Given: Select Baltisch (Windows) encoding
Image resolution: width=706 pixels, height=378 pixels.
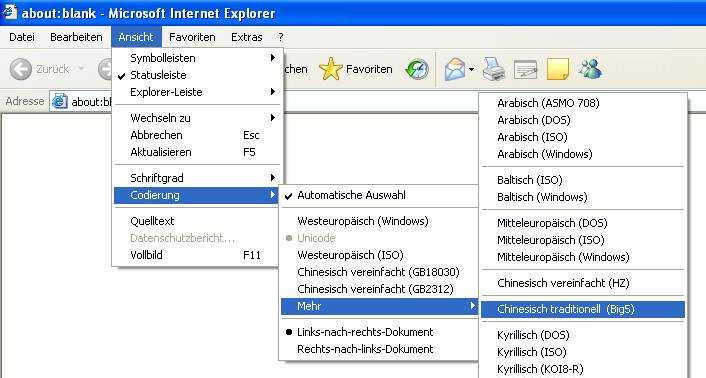Looking at the screenshot, I should click(x=583, y=197).
